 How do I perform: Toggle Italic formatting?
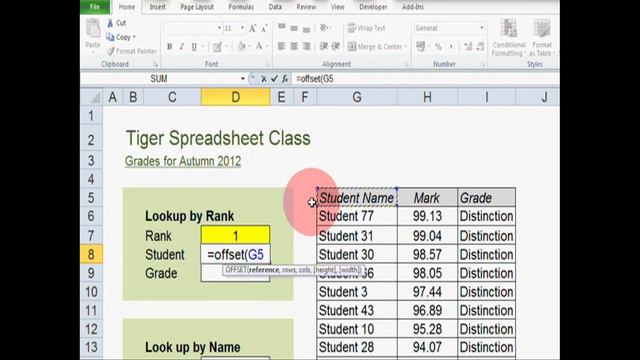point(182,47)
